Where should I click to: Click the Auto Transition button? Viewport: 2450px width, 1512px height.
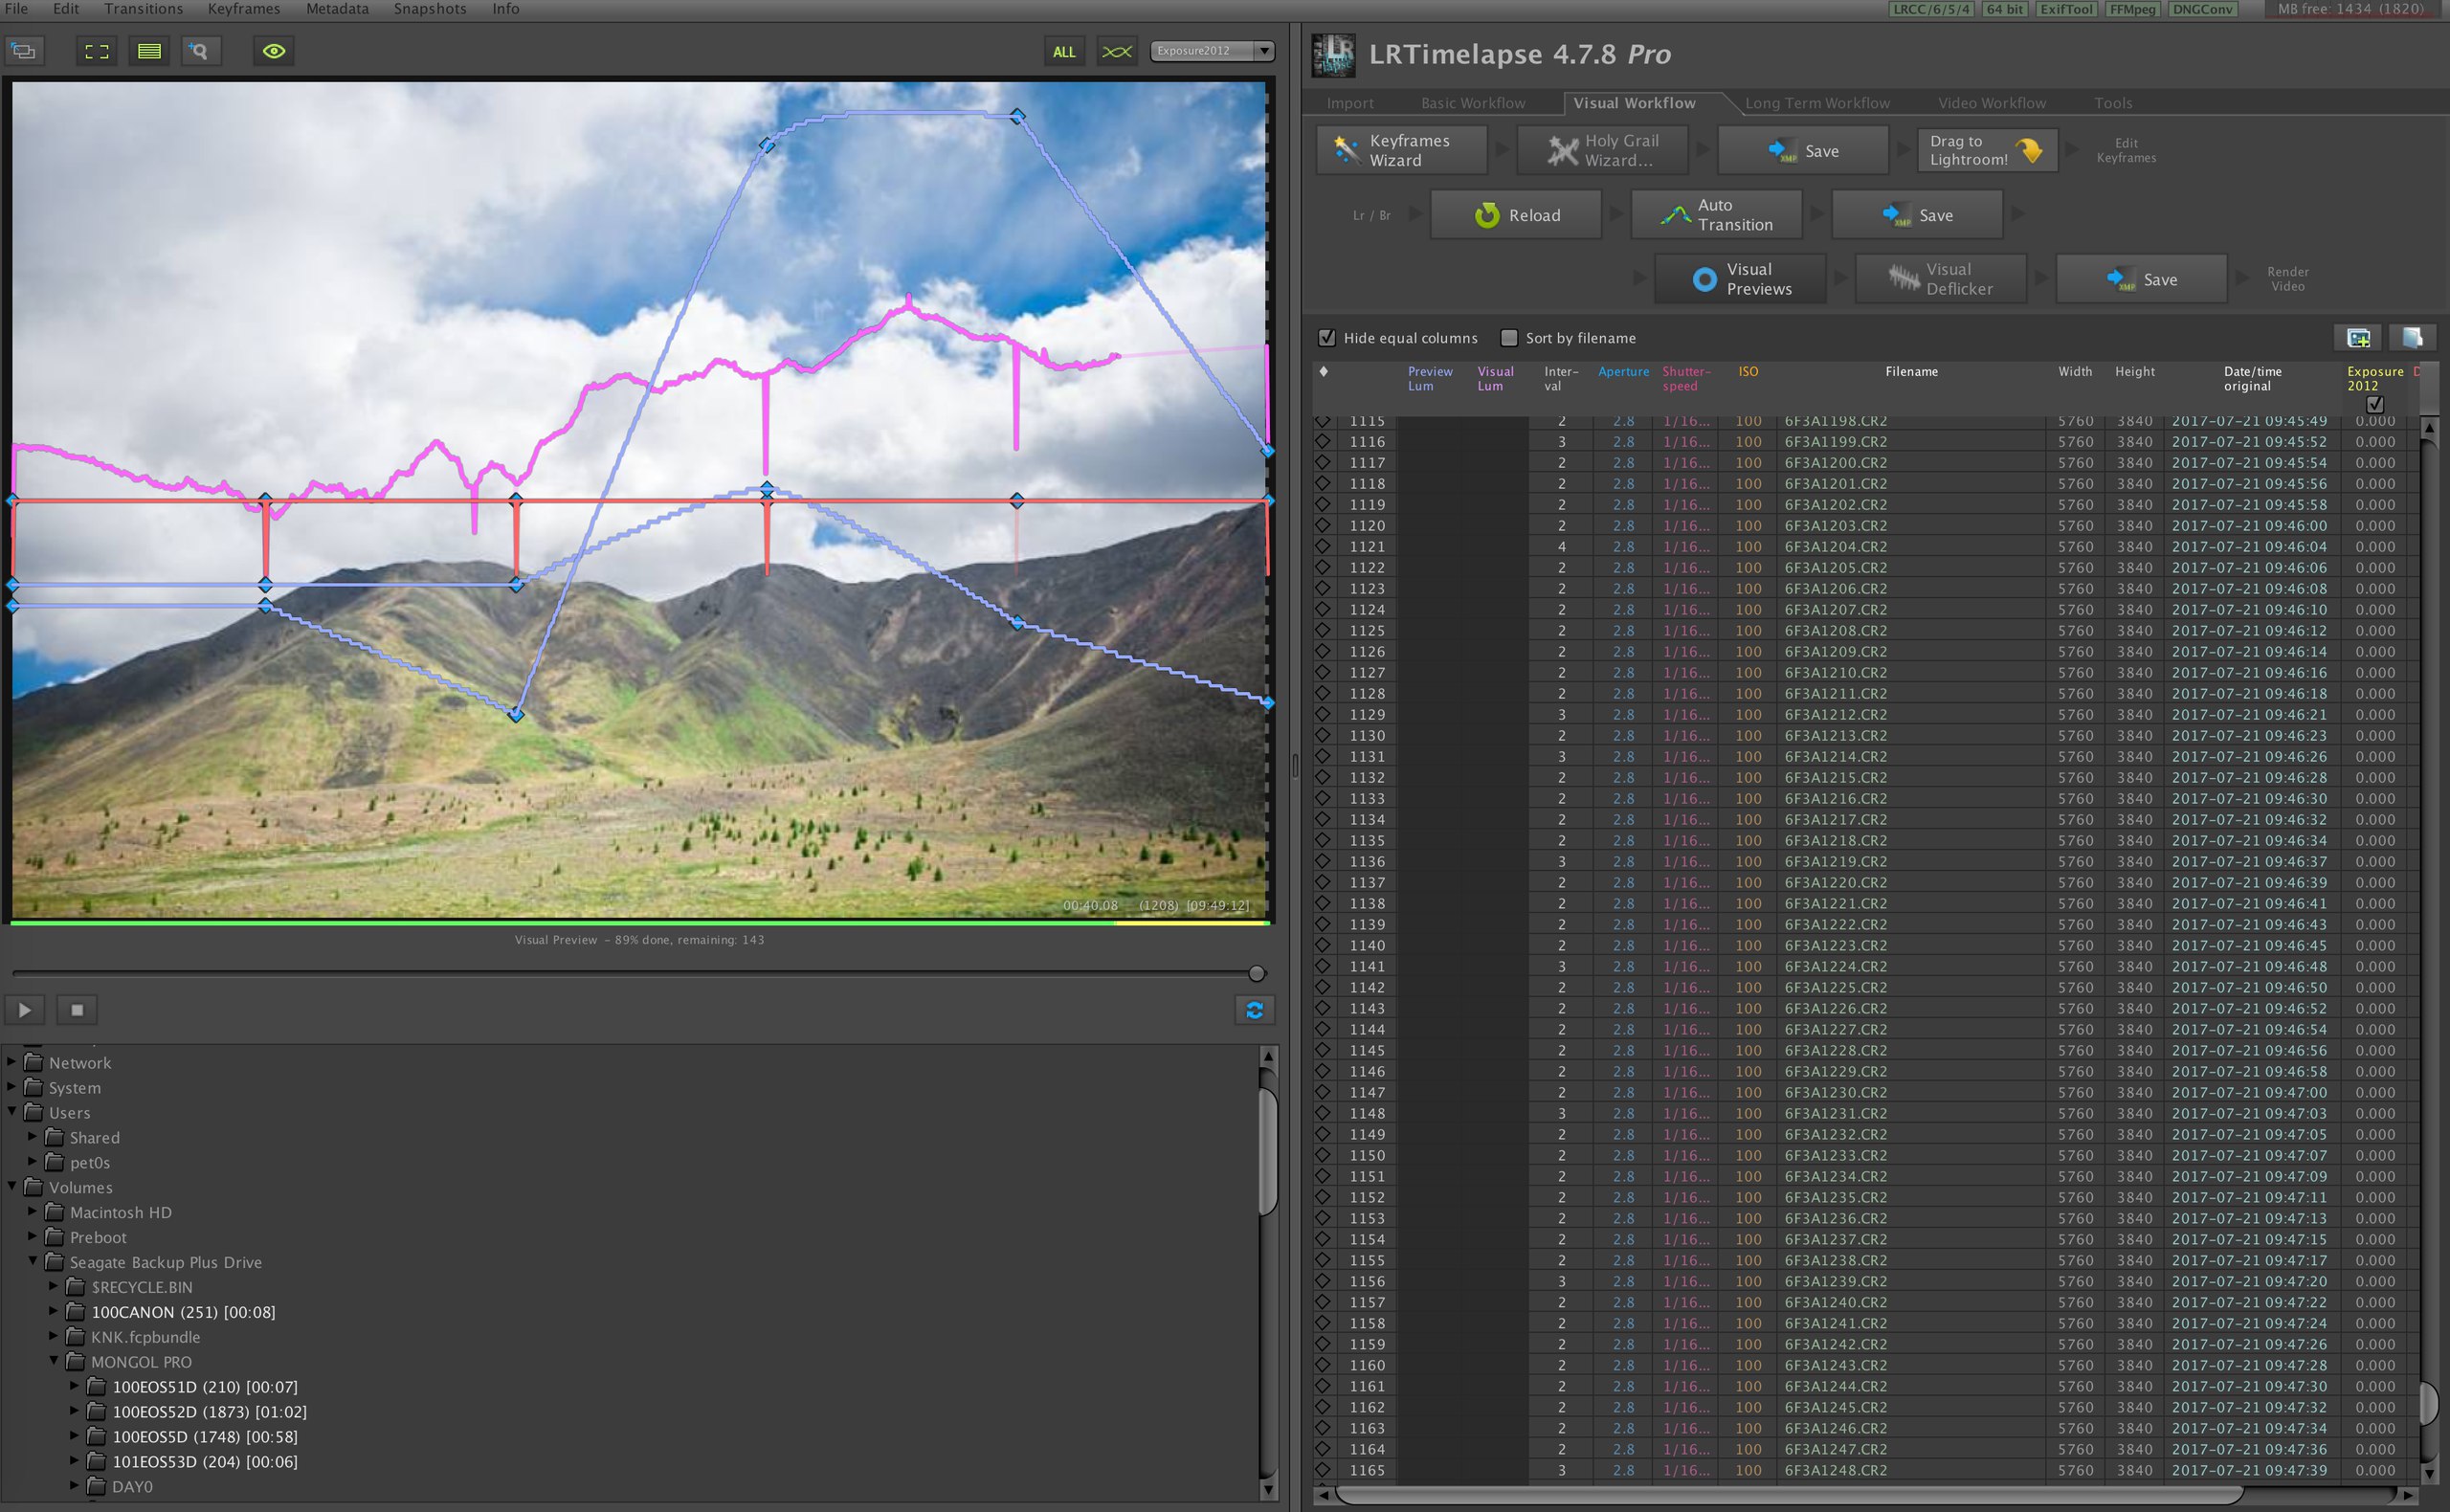point(1717,215)
